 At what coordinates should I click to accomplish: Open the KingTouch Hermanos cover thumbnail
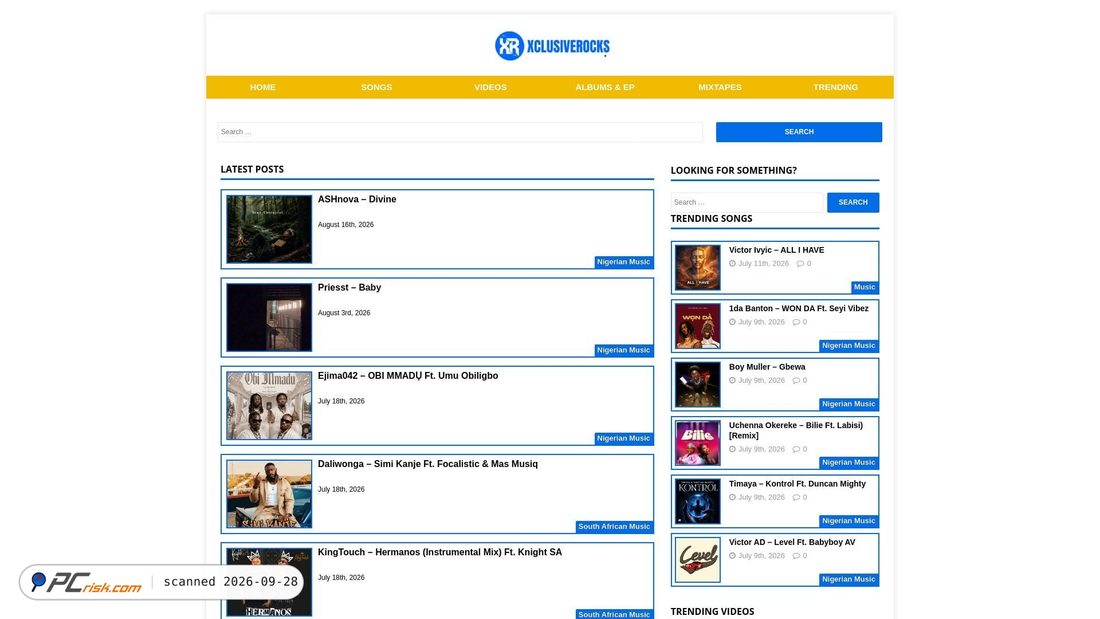click(269, 582)
